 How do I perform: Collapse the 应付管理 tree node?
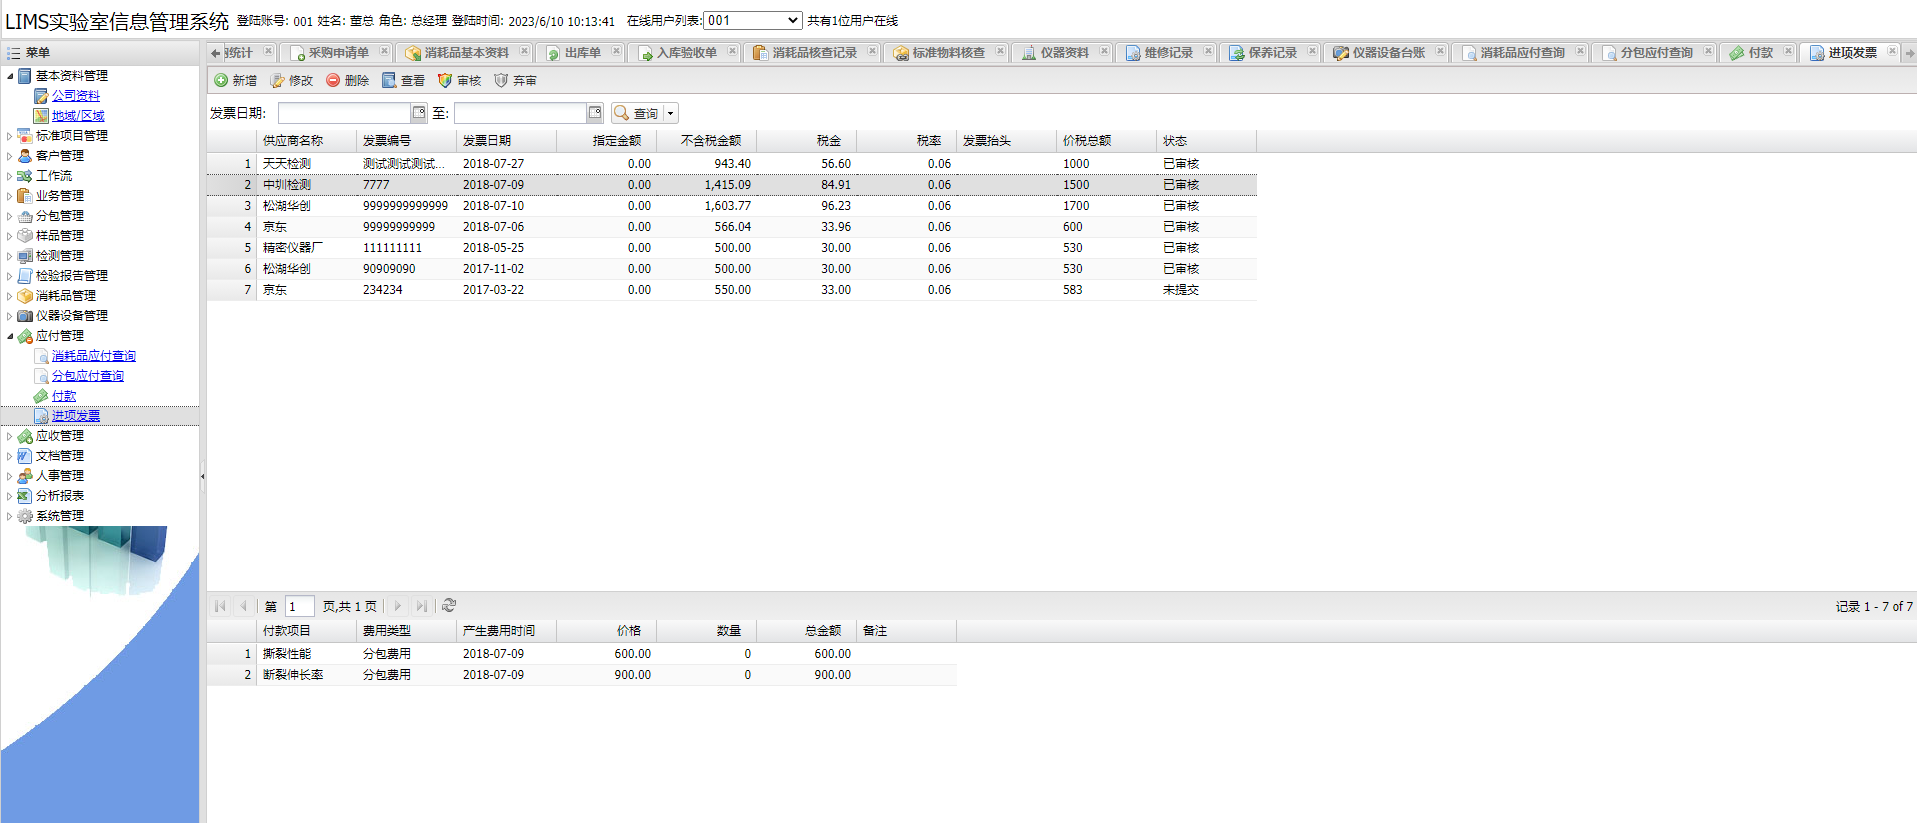coord(10,336)
